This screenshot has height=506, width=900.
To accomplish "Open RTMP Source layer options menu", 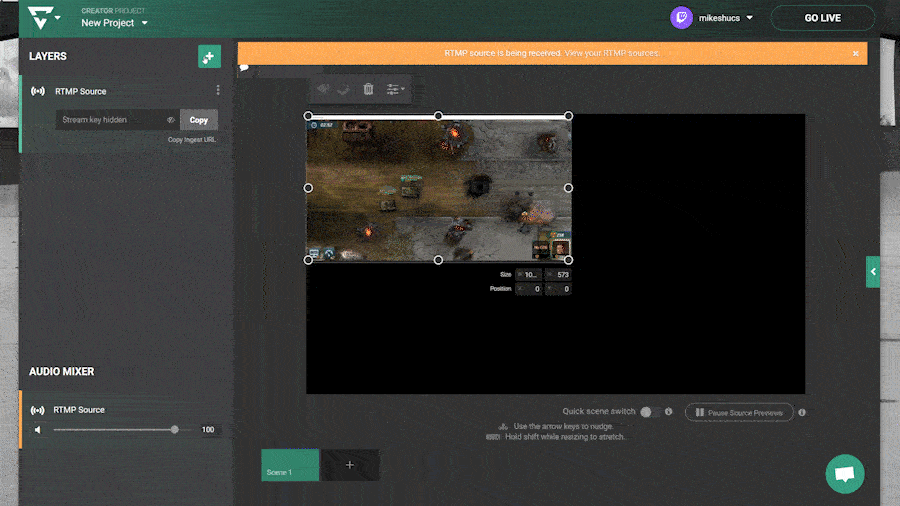I will click(x=218, y=90).
